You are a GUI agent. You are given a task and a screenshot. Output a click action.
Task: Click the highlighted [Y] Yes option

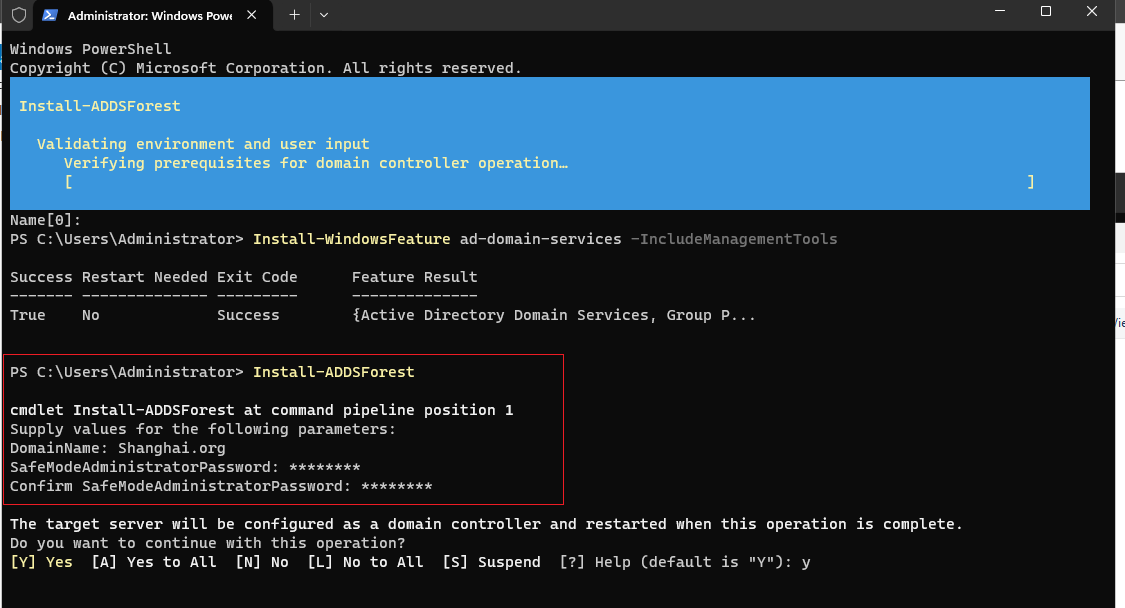click(x=42, y=562)
